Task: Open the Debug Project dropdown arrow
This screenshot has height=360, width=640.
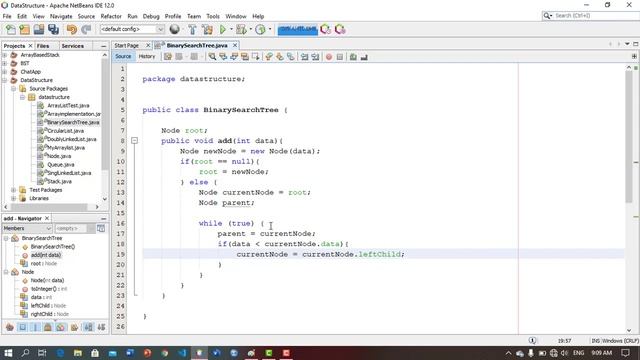Action: (250, 29)
